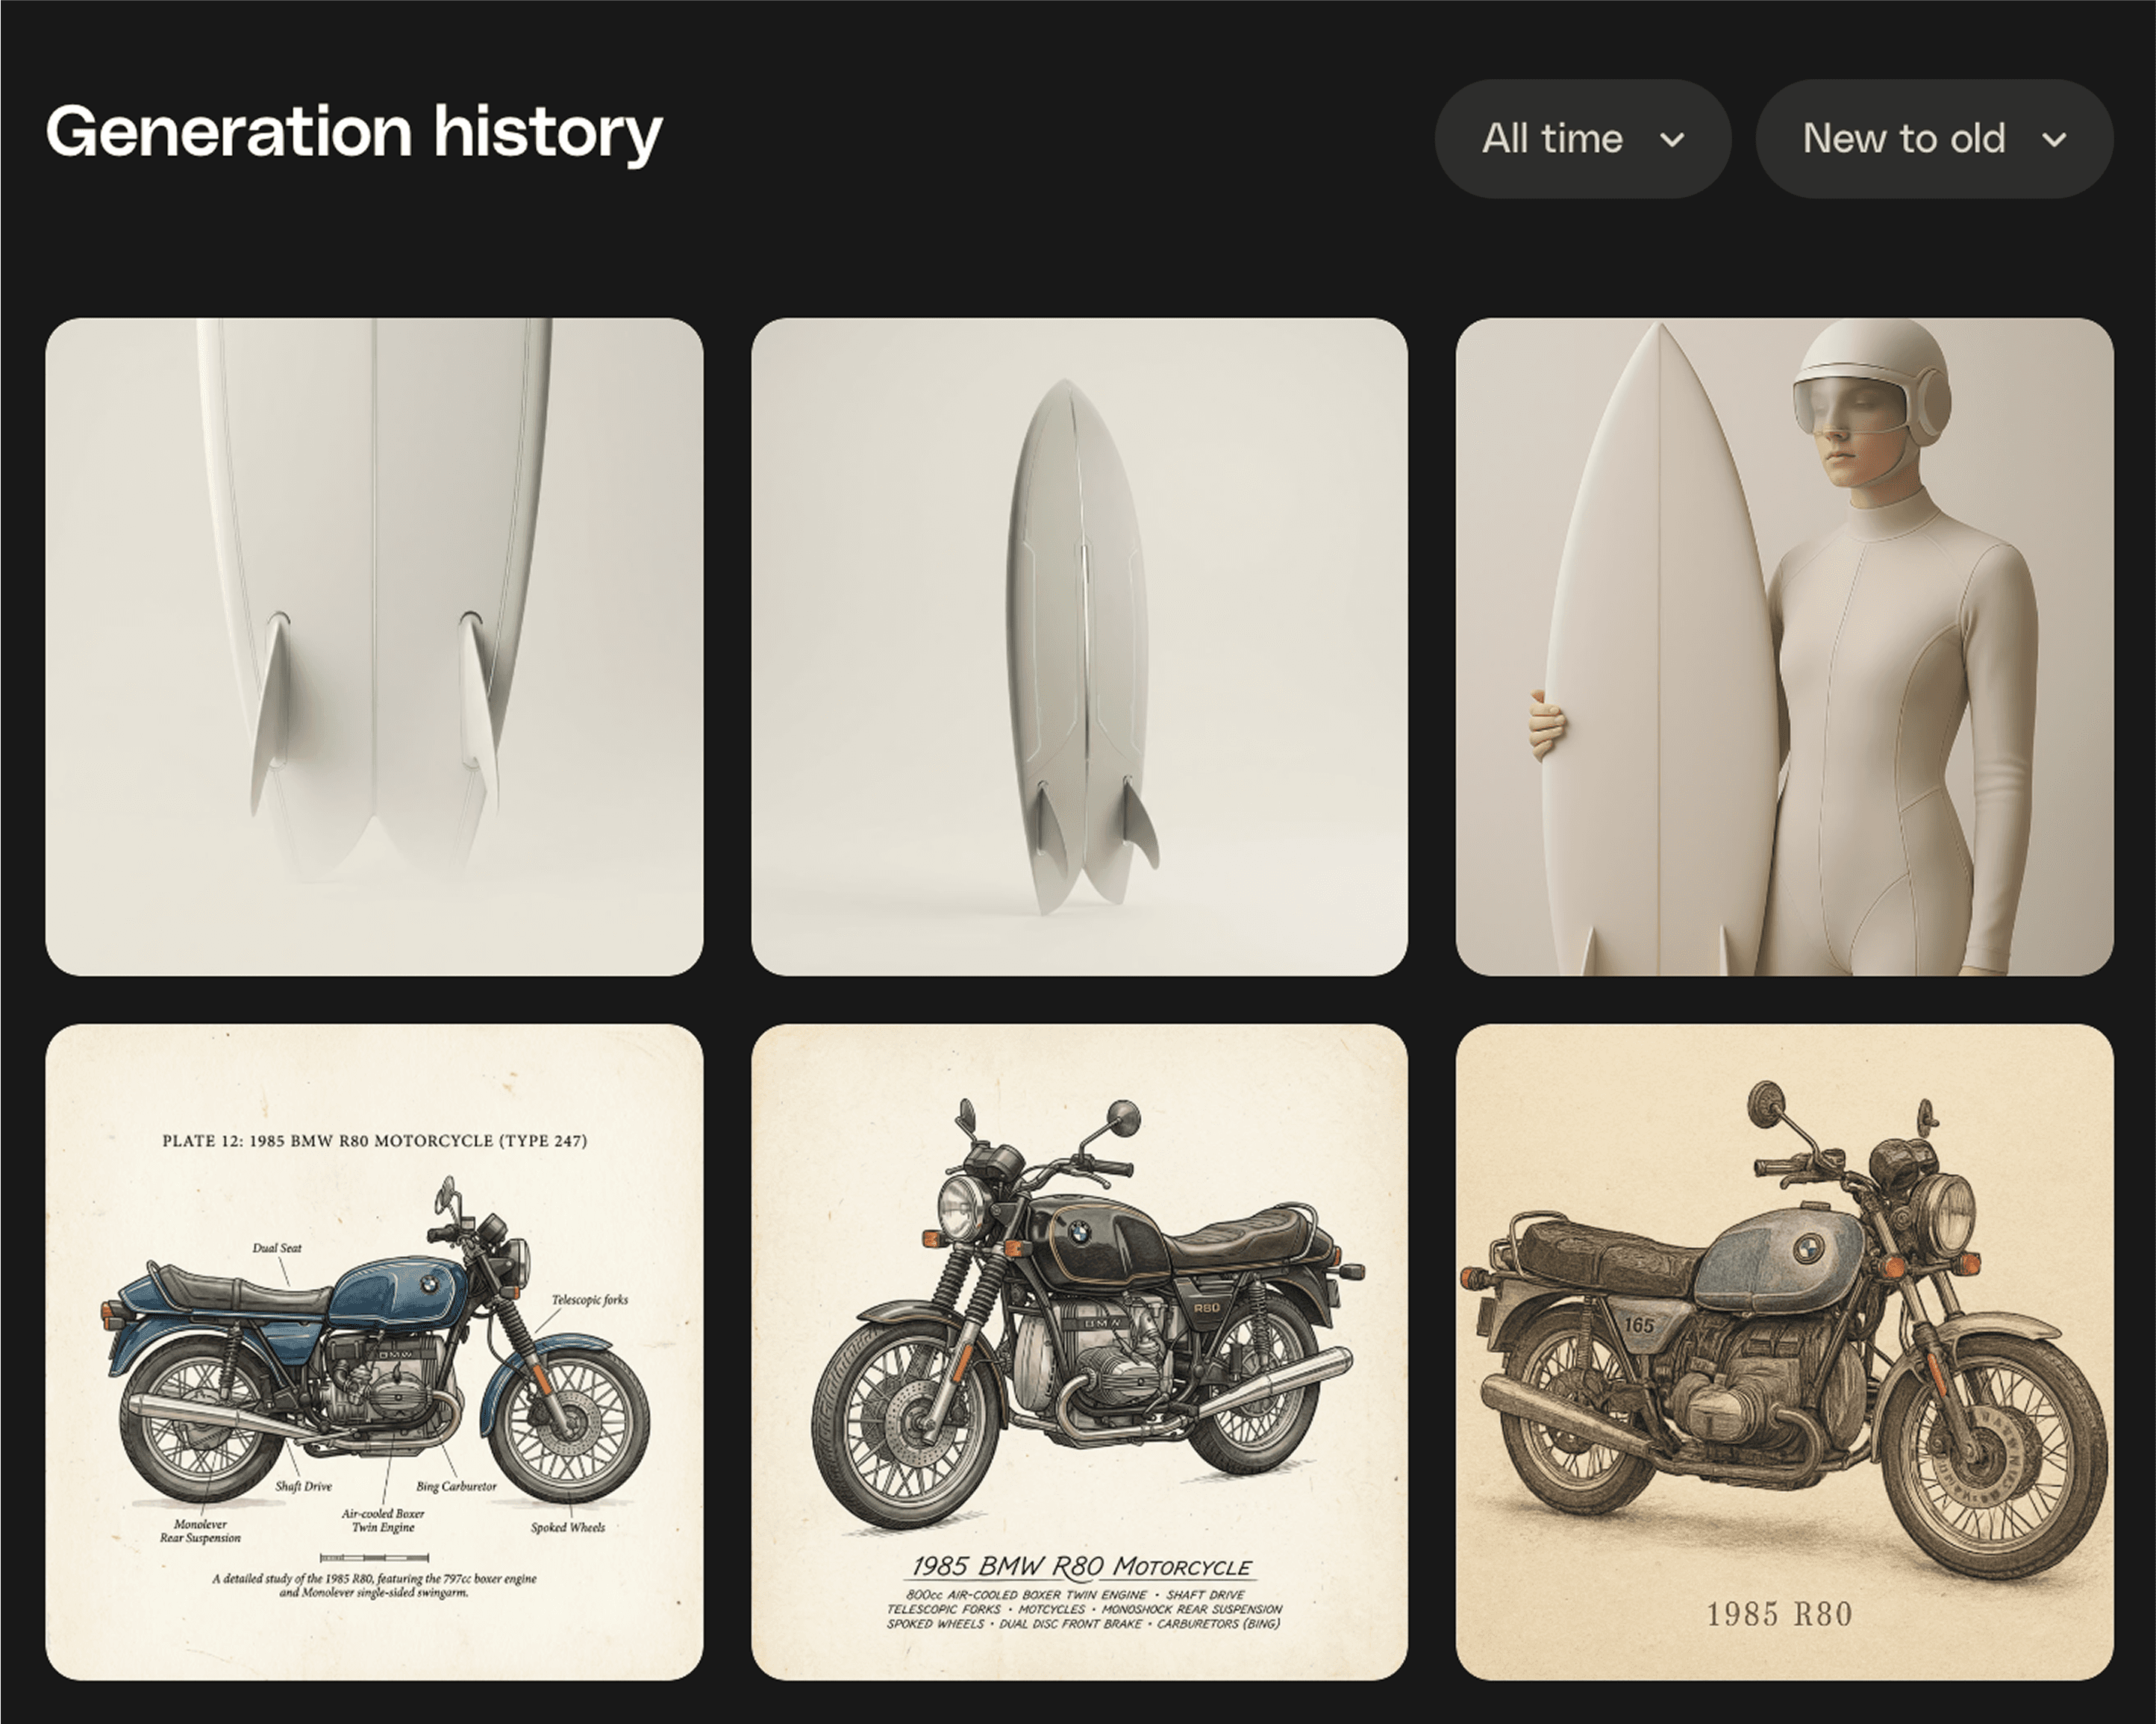Open the helmeted mannequin with surfboard thumbnail
2156x1724 pixels.
(1784, 646)
